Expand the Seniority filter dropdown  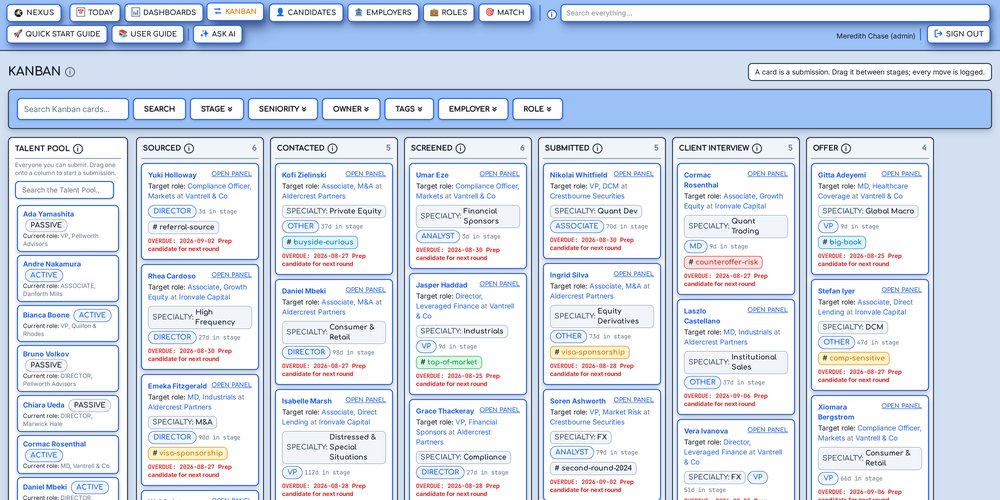click(283, 109)
